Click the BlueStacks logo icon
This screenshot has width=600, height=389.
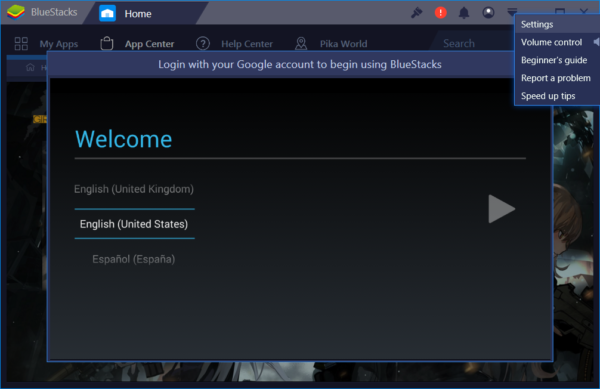tap(16, 12)
